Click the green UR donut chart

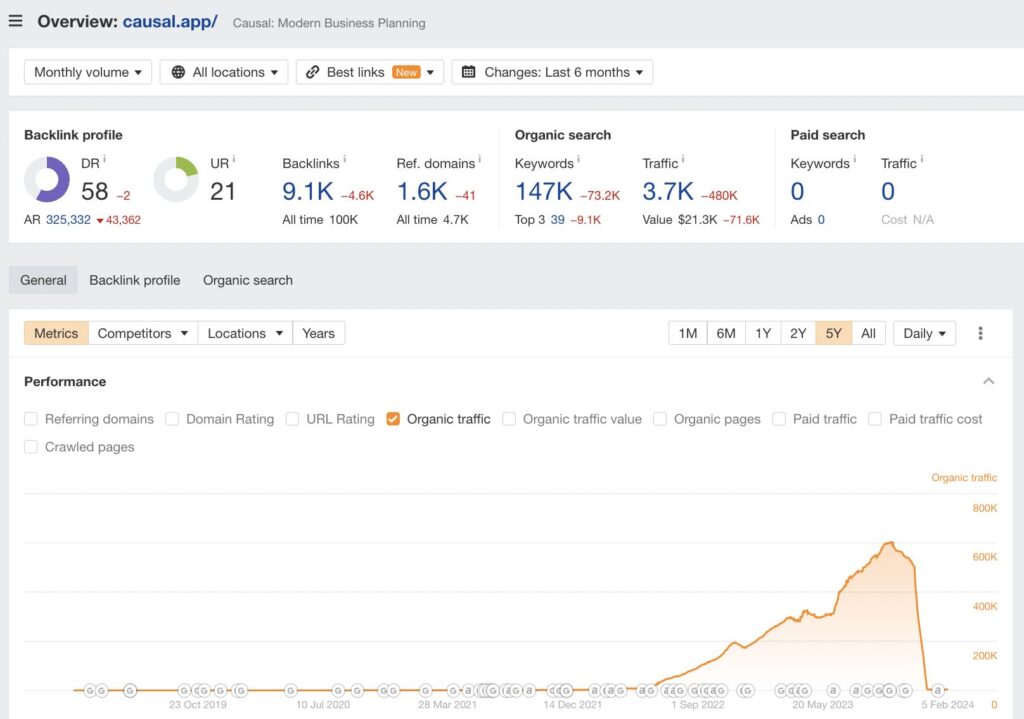176,179
